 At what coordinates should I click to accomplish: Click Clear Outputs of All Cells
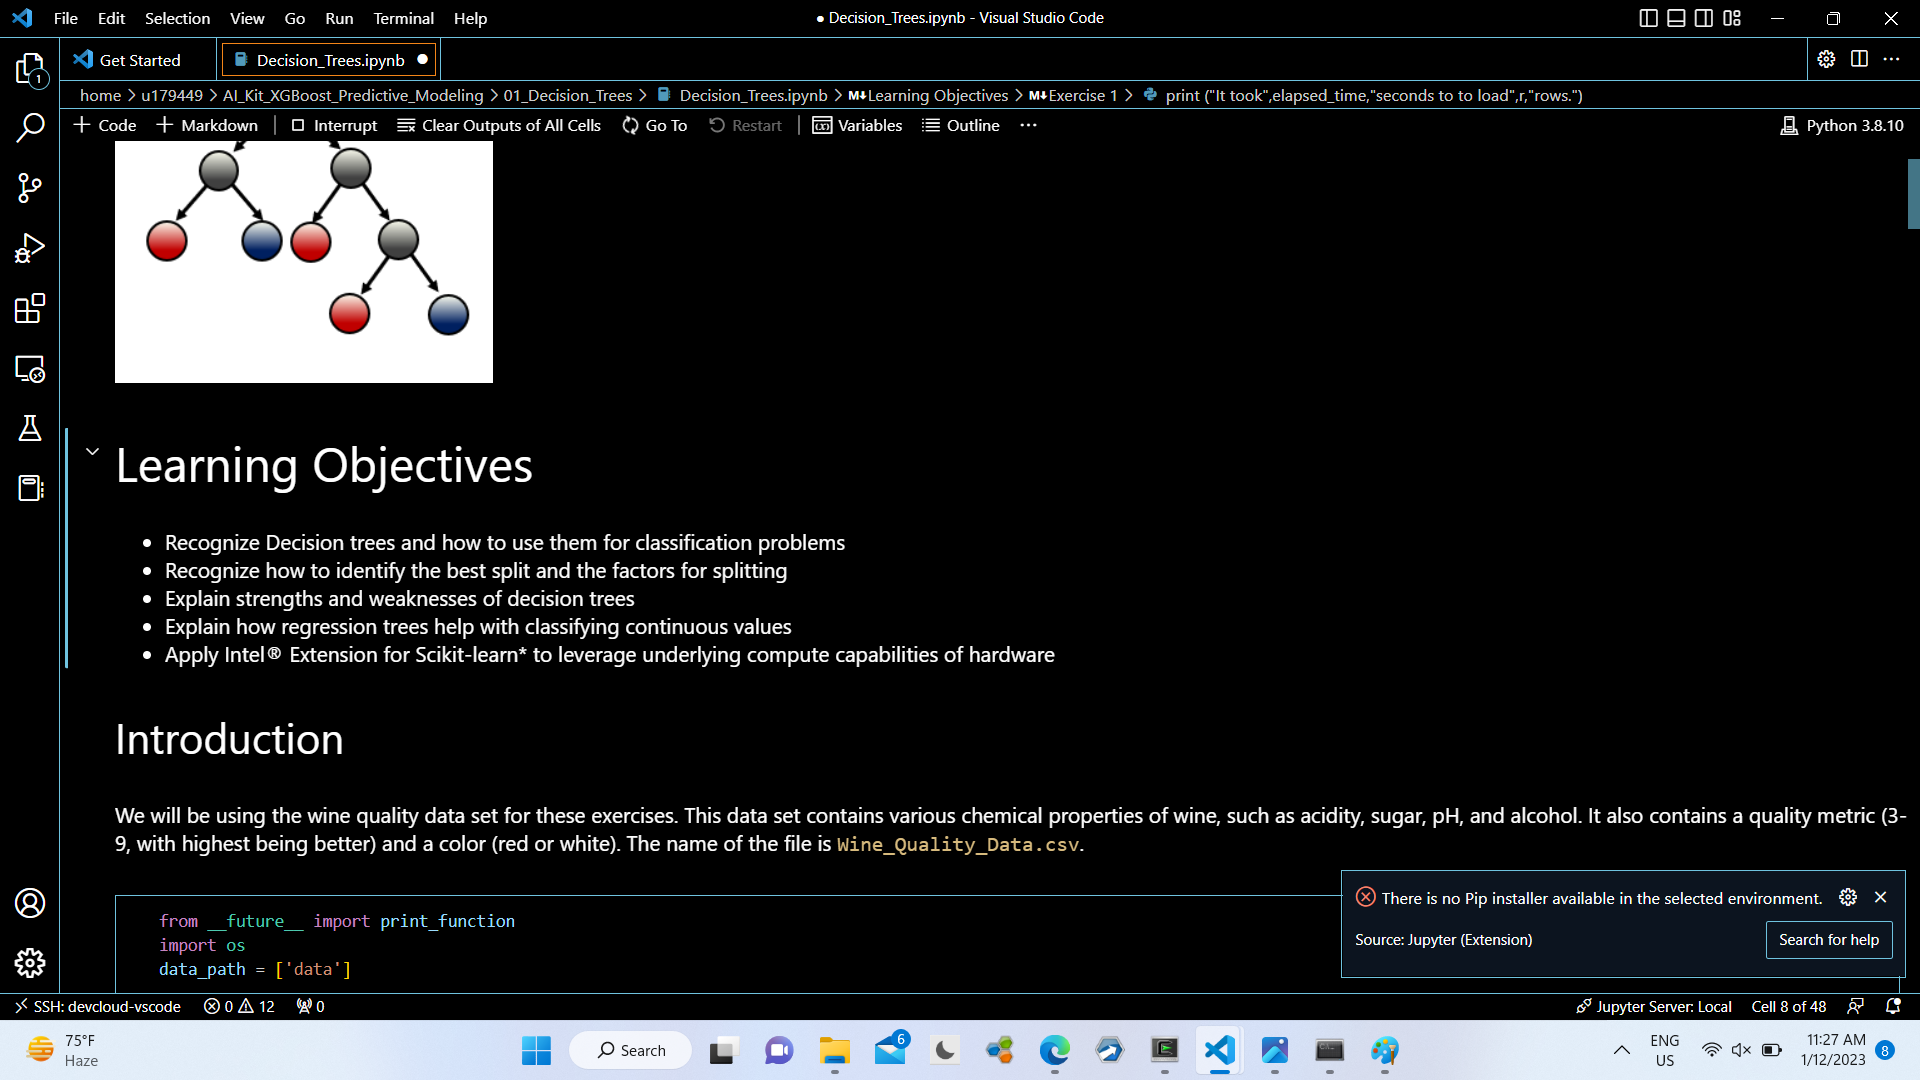(x=499, y=125)
